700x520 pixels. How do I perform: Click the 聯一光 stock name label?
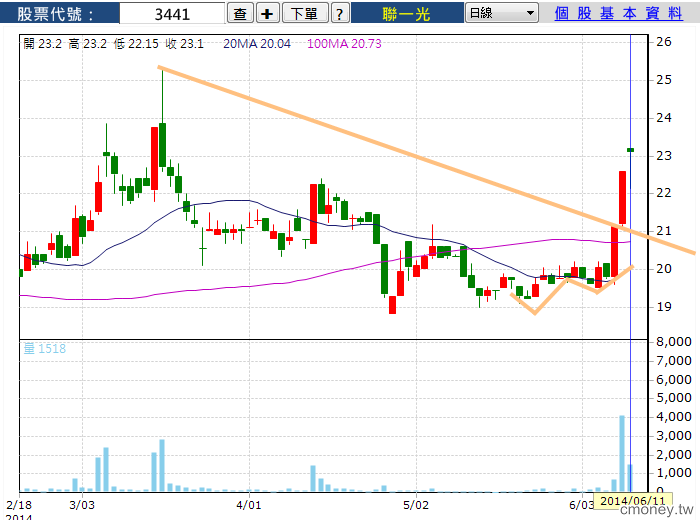(406, 14)
